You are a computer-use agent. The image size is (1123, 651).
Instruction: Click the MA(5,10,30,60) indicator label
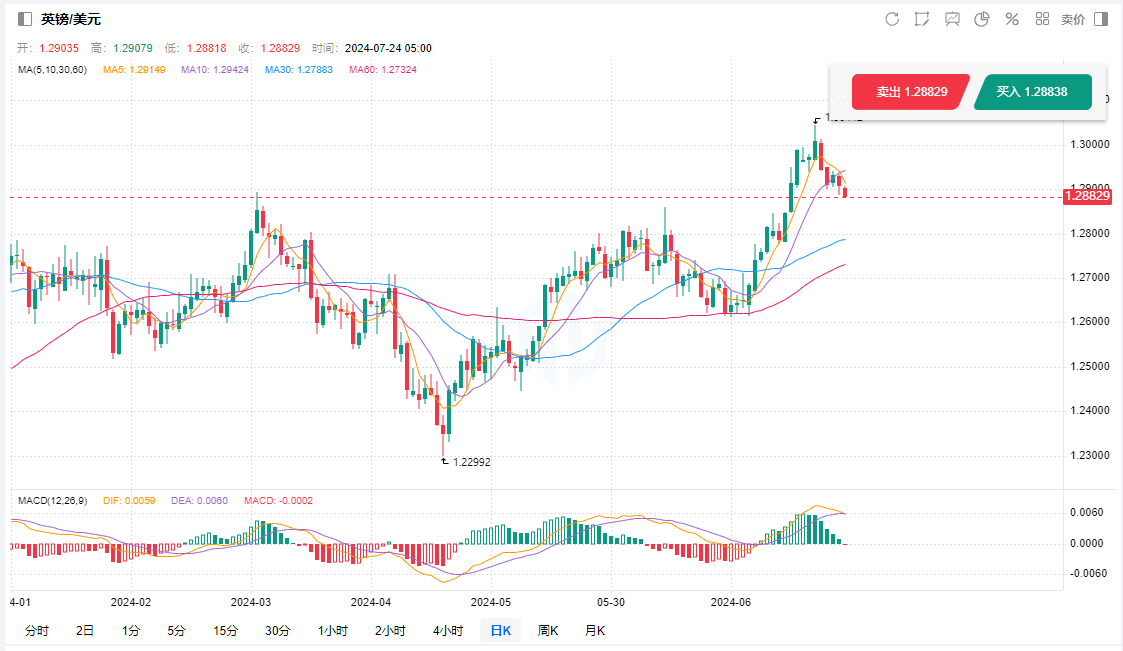(x=52, y=70)
